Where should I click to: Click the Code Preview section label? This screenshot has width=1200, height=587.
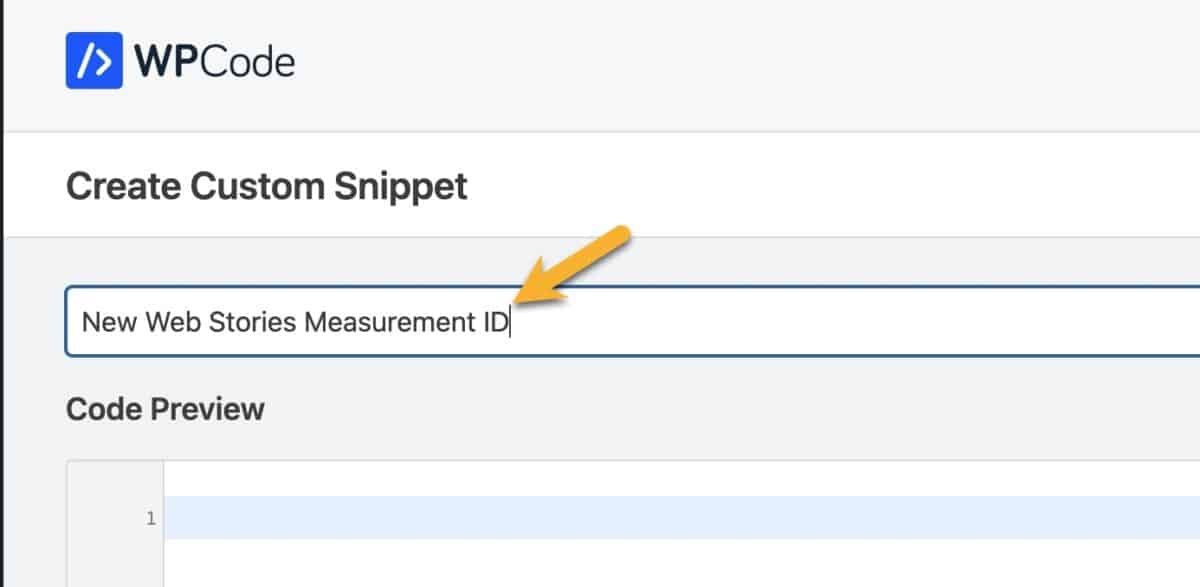164,408
